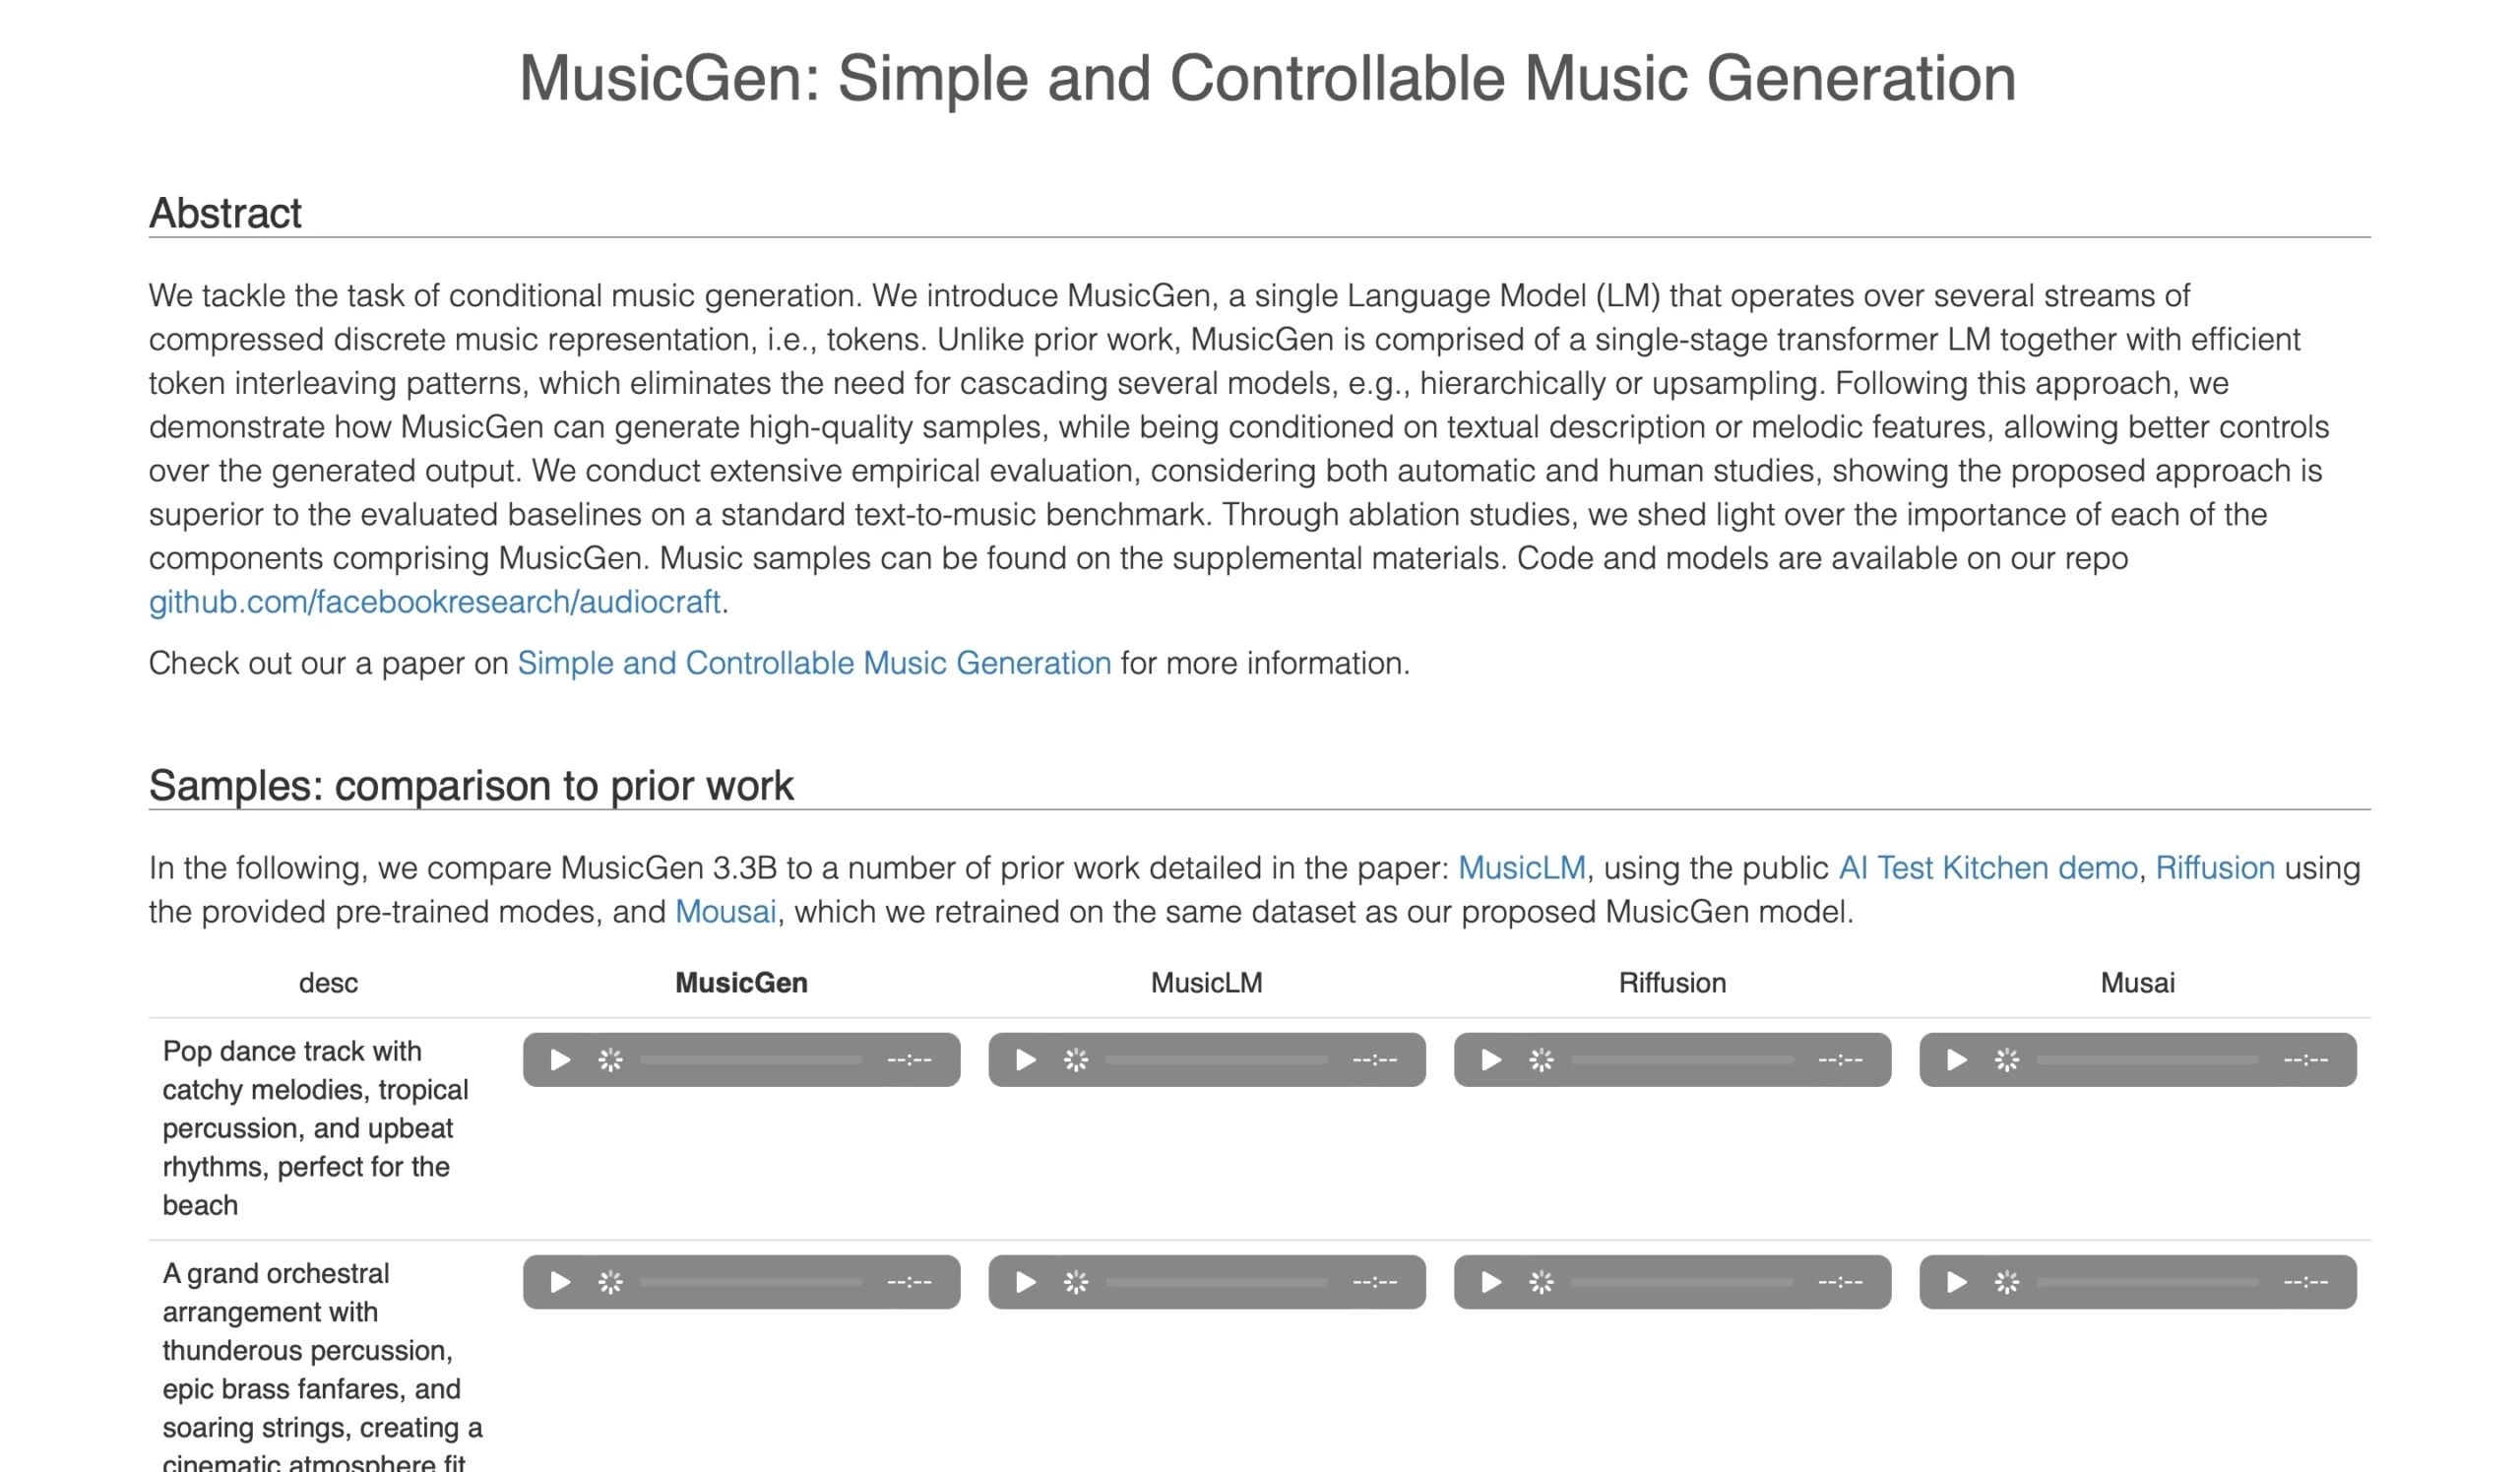
Task: Seek within the MusicGen pop dance progress bar
Action: tap(751, 1060)
